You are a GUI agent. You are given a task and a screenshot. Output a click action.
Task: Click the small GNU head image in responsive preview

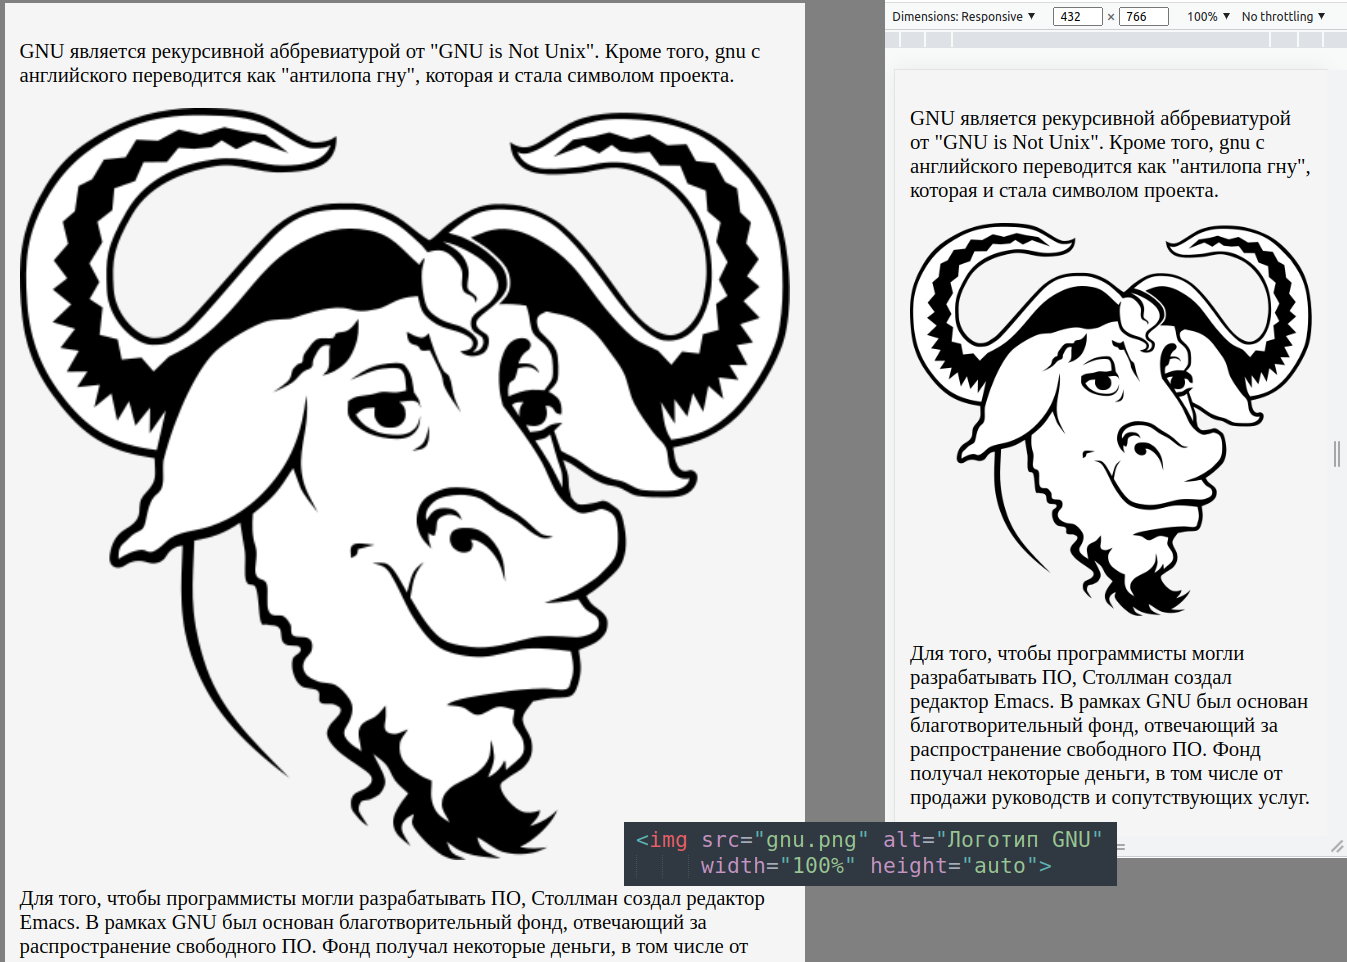[1110, 419]
